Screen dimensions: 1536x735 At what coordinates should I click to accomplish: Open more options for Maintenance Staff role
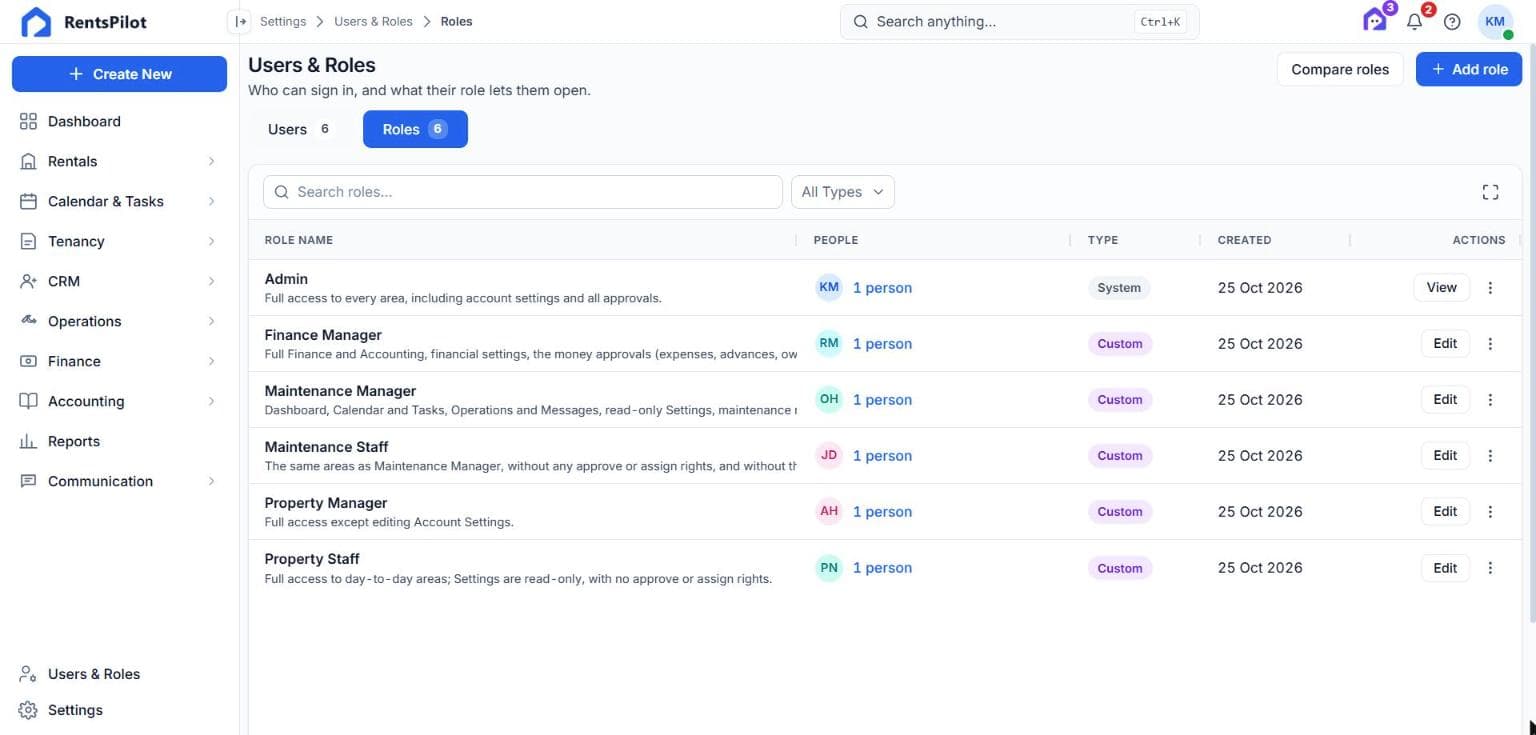point(1490,456)
